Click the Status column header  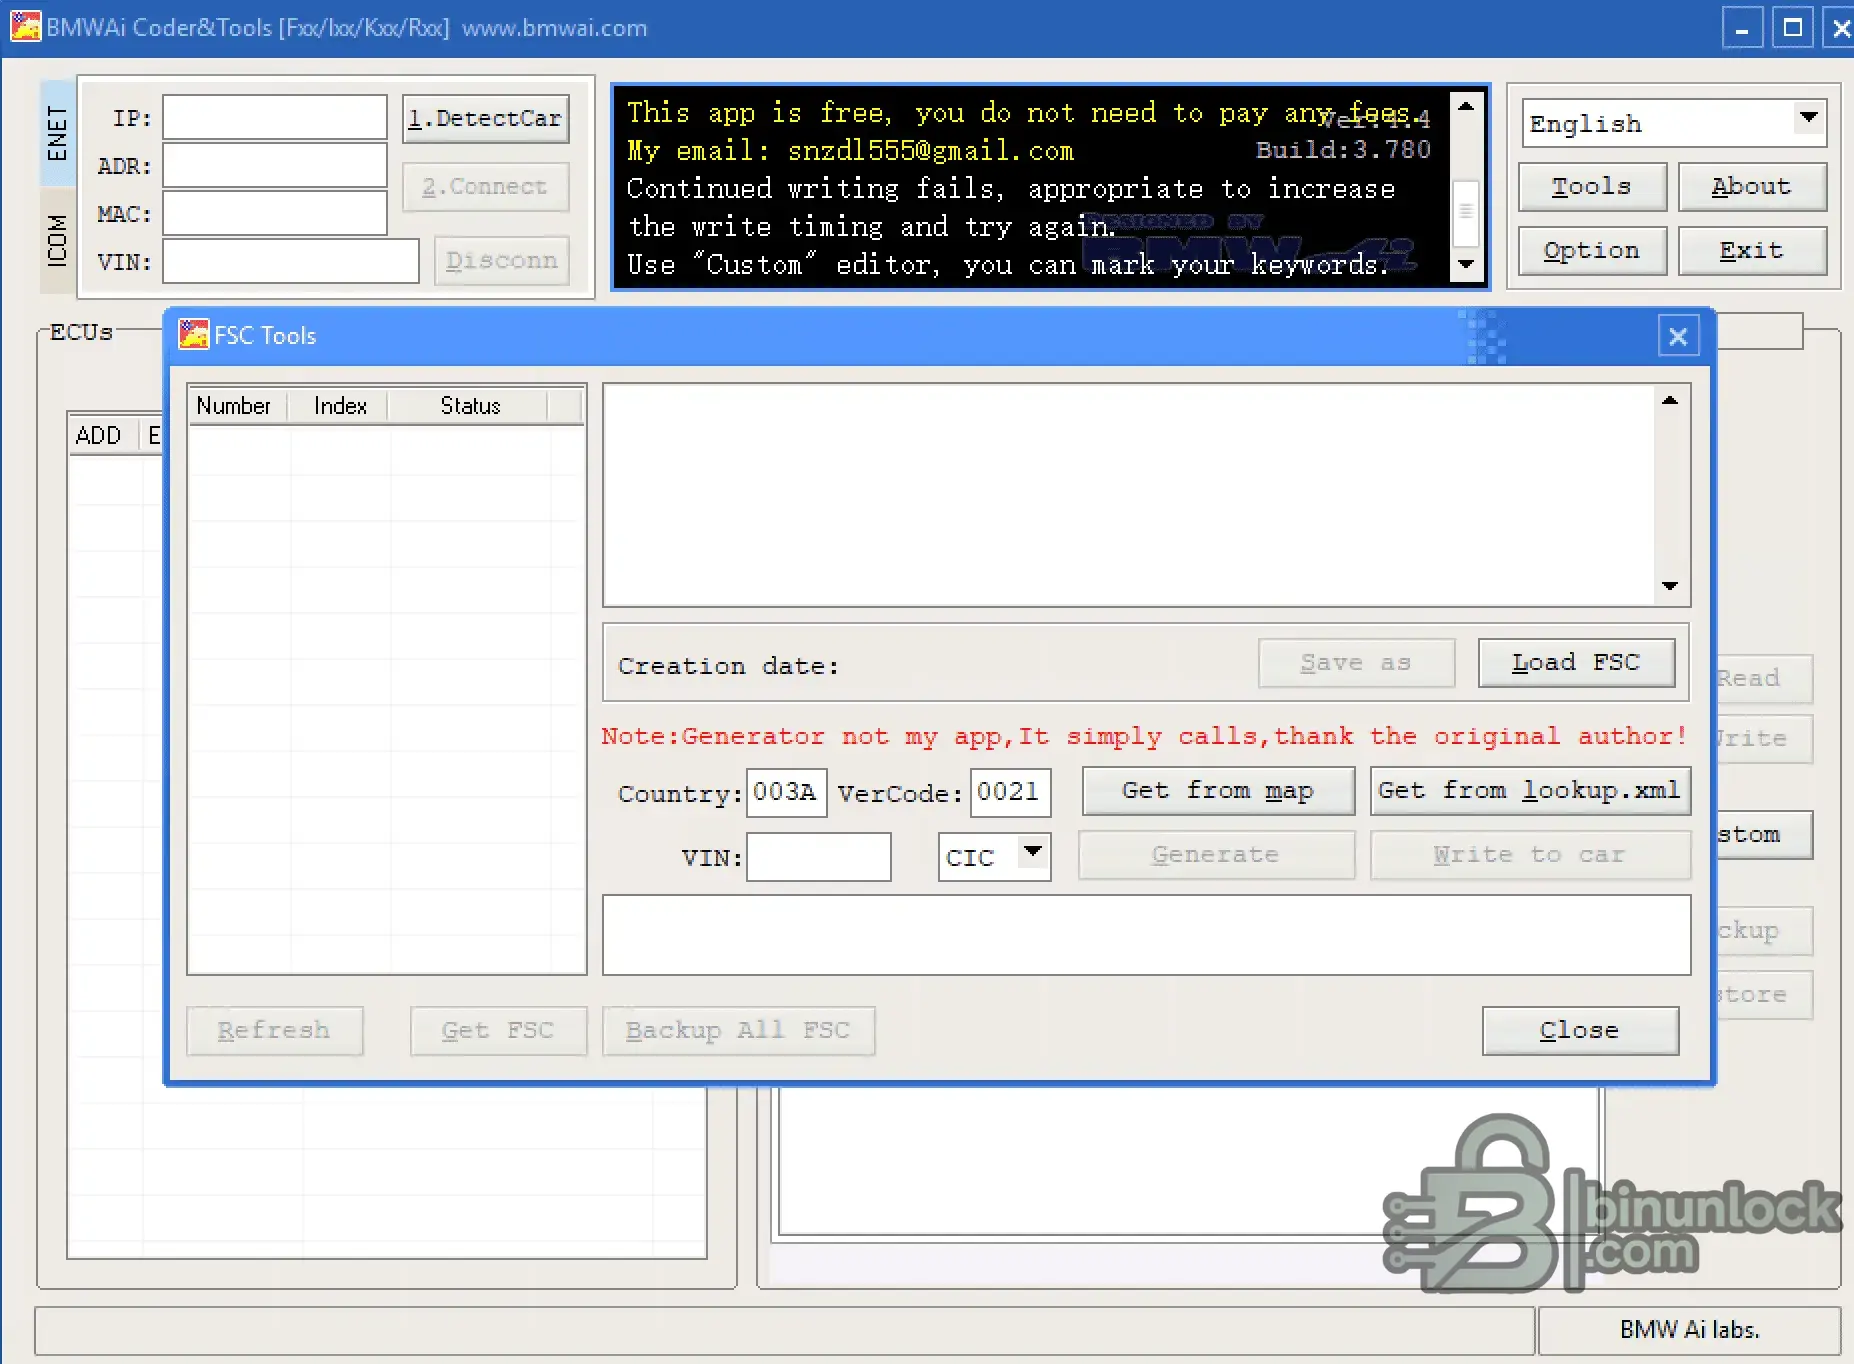click(470, 406)
